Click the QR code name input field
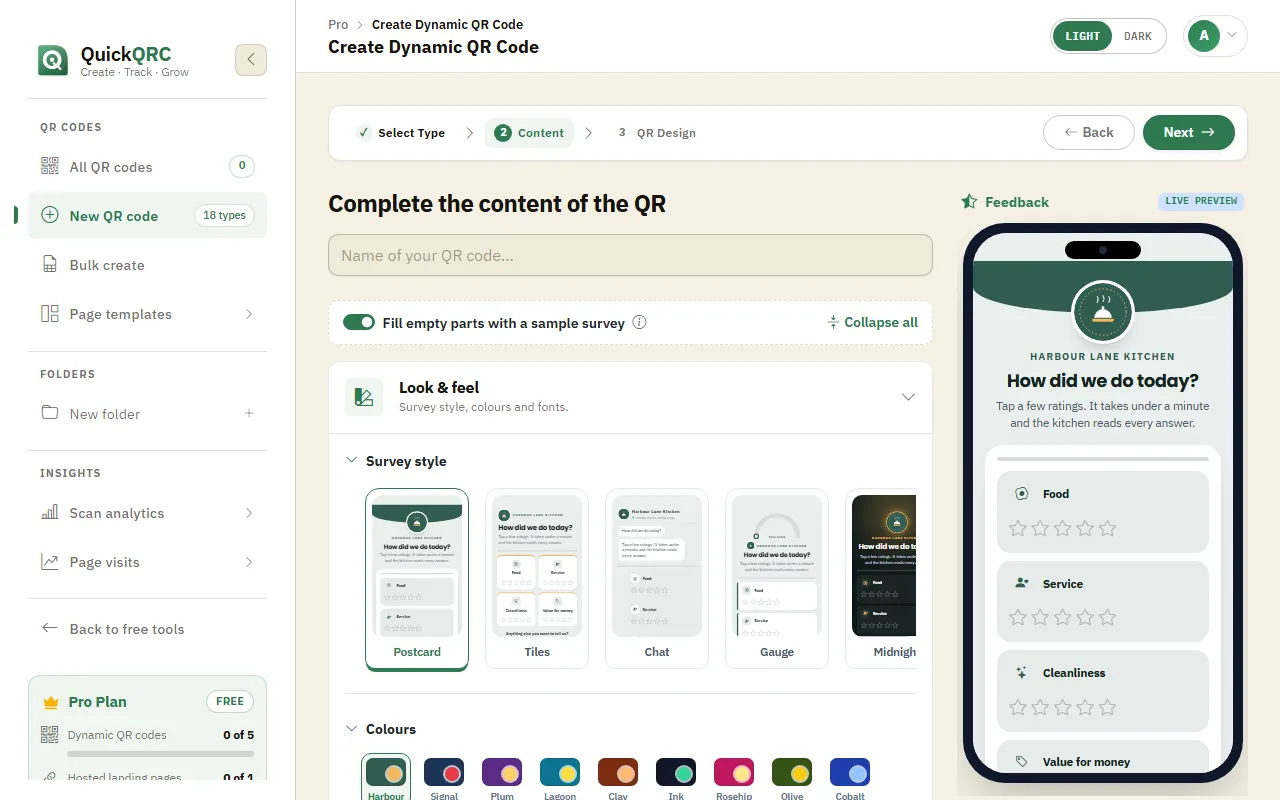This screenshot has width=1280, height=800. pyautogui.click(x=630, y=255)
